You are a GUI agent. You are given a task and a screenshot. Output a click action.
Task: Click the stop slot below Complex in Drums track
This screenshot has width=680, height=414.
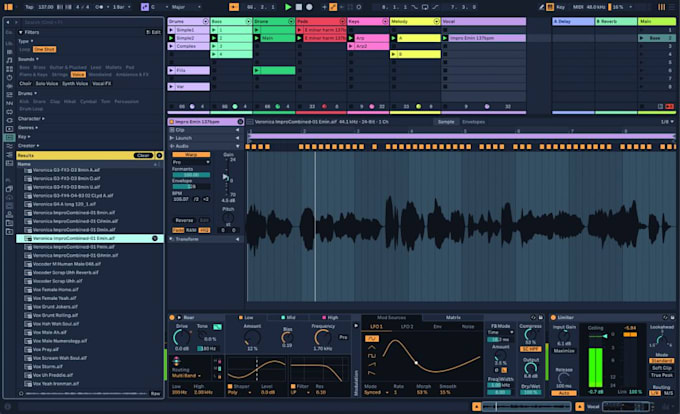coord(171,54)
